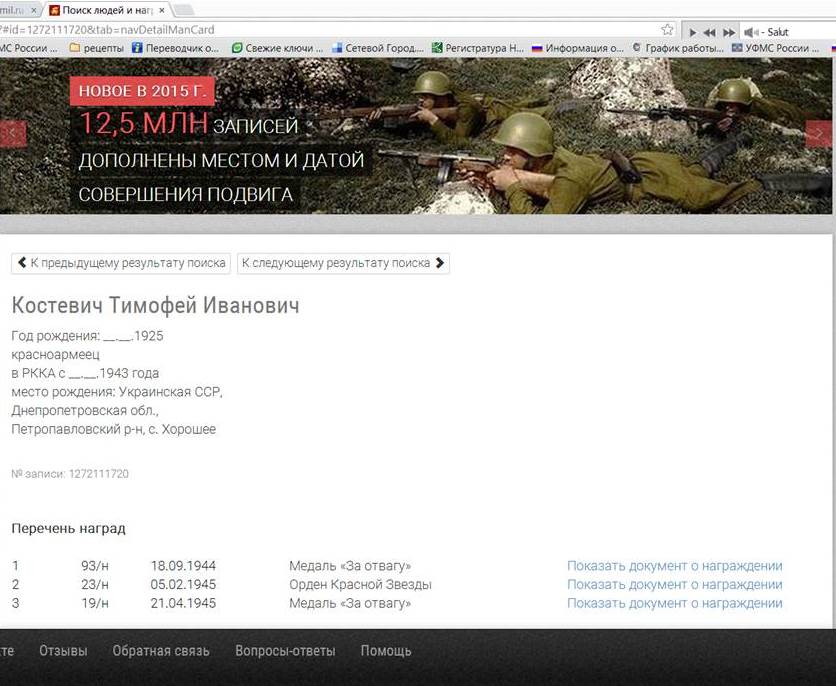Click the bookmark star in address bar
Image resolution: width=836 pixels, height=686 pixels.
tap(667, 30)
